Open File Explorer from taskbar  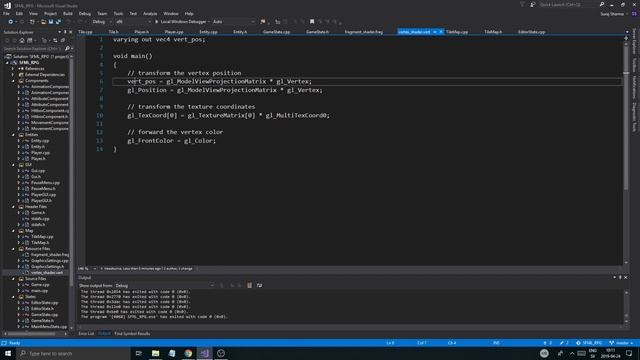(155, 353)
